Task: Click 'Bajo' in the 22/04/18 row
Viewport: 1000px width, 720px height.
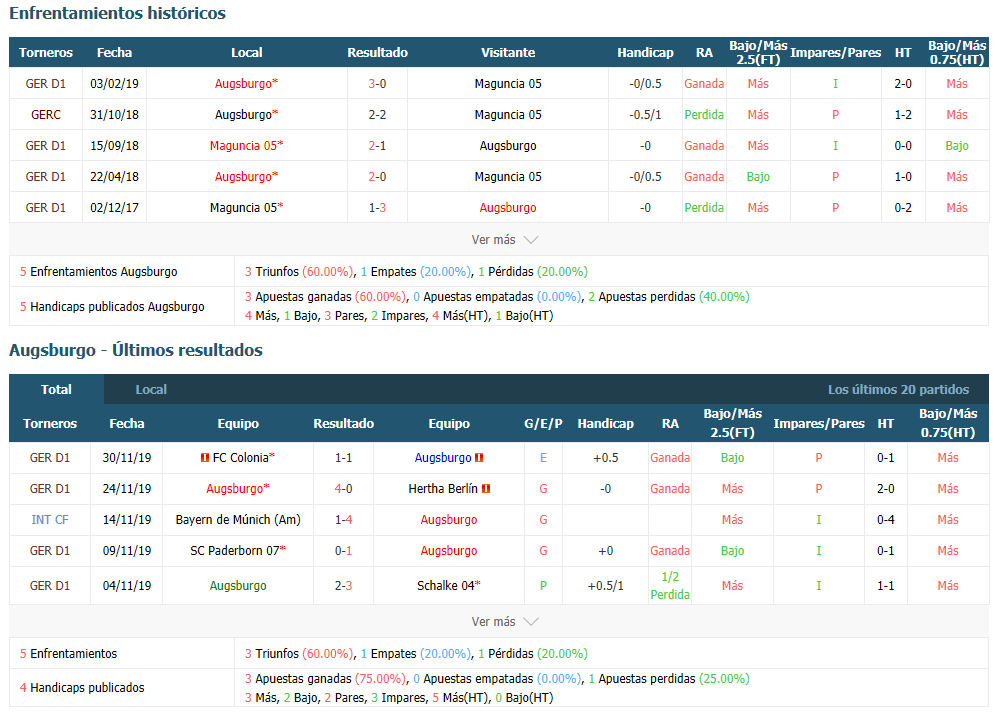Action: (758, 177)
